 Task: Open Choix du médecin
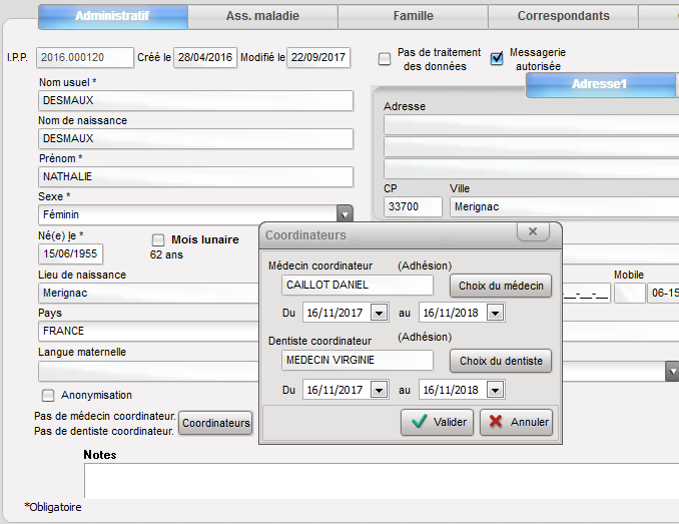tap(501, 286)
